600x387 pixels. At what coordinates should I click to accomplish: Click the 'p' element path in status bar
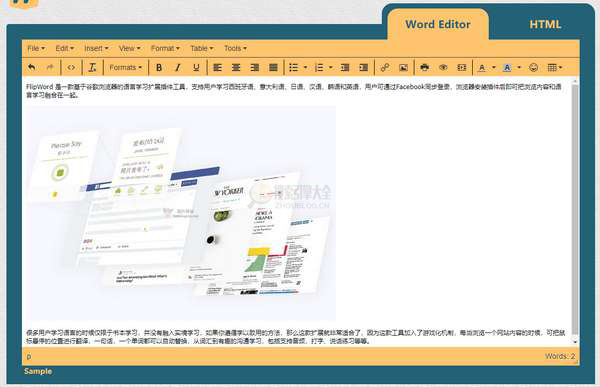tap(29, 356)
